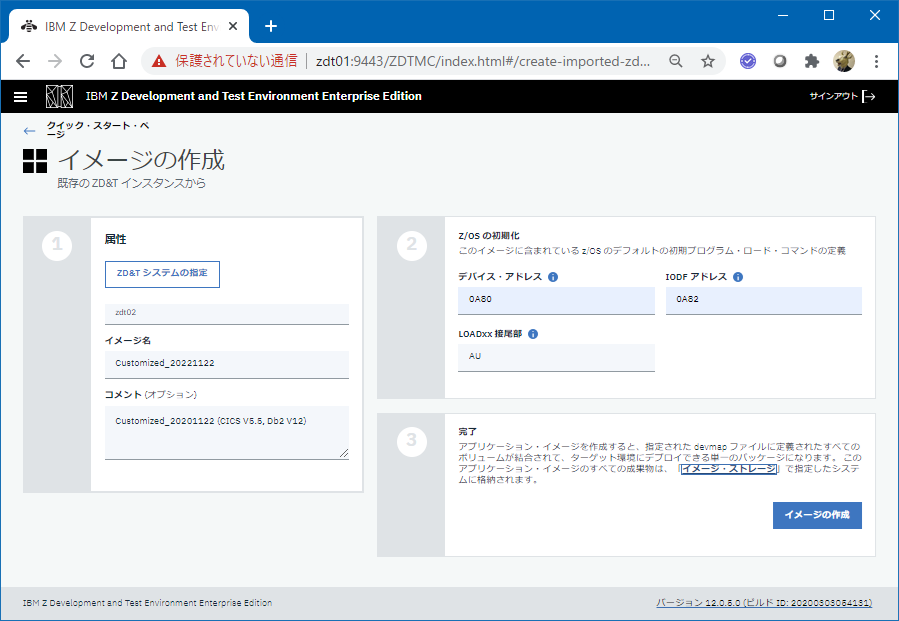
Task: Open the イメージ・ストレージ link
Action: (x=729, y=468)
